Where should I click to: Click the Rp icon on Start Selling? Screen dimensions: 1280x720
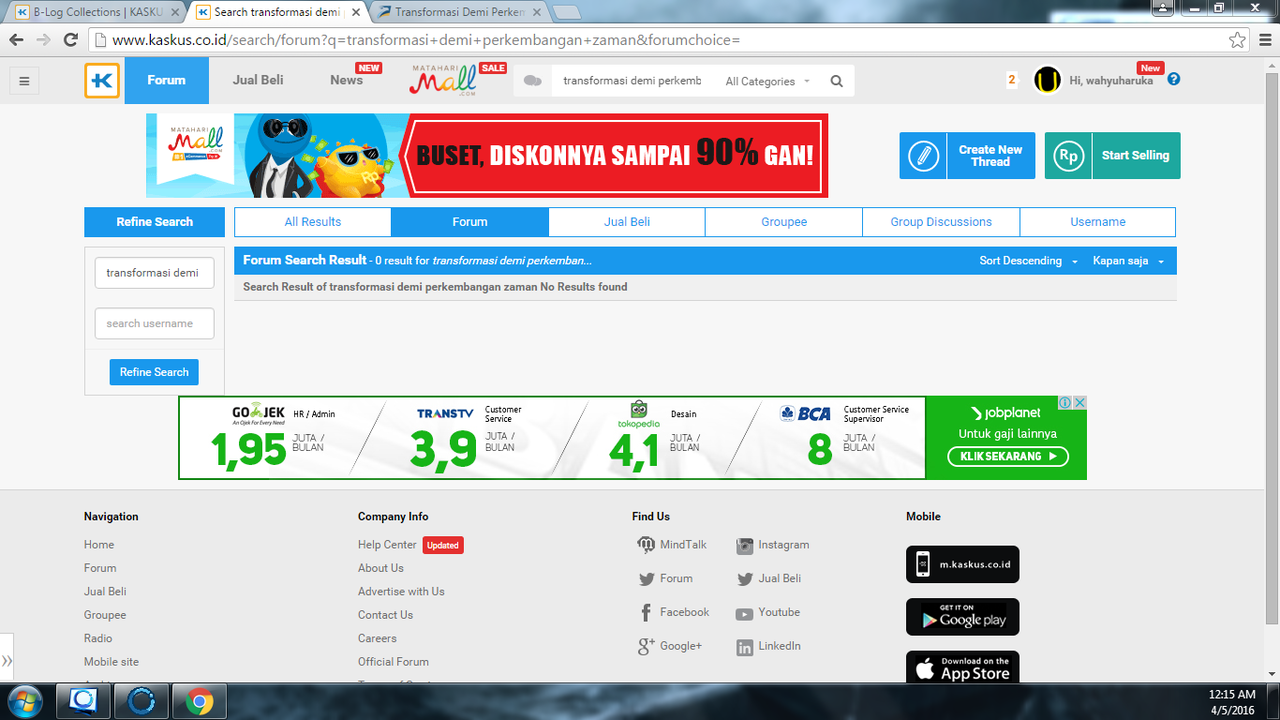(x=1069, y=156)
